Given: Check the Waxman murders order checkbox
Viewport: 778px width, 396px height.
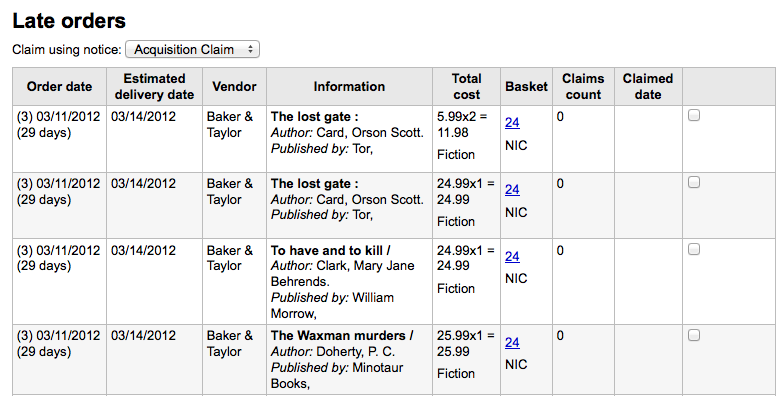Looking at the screenshot, I should coord(694,335).
